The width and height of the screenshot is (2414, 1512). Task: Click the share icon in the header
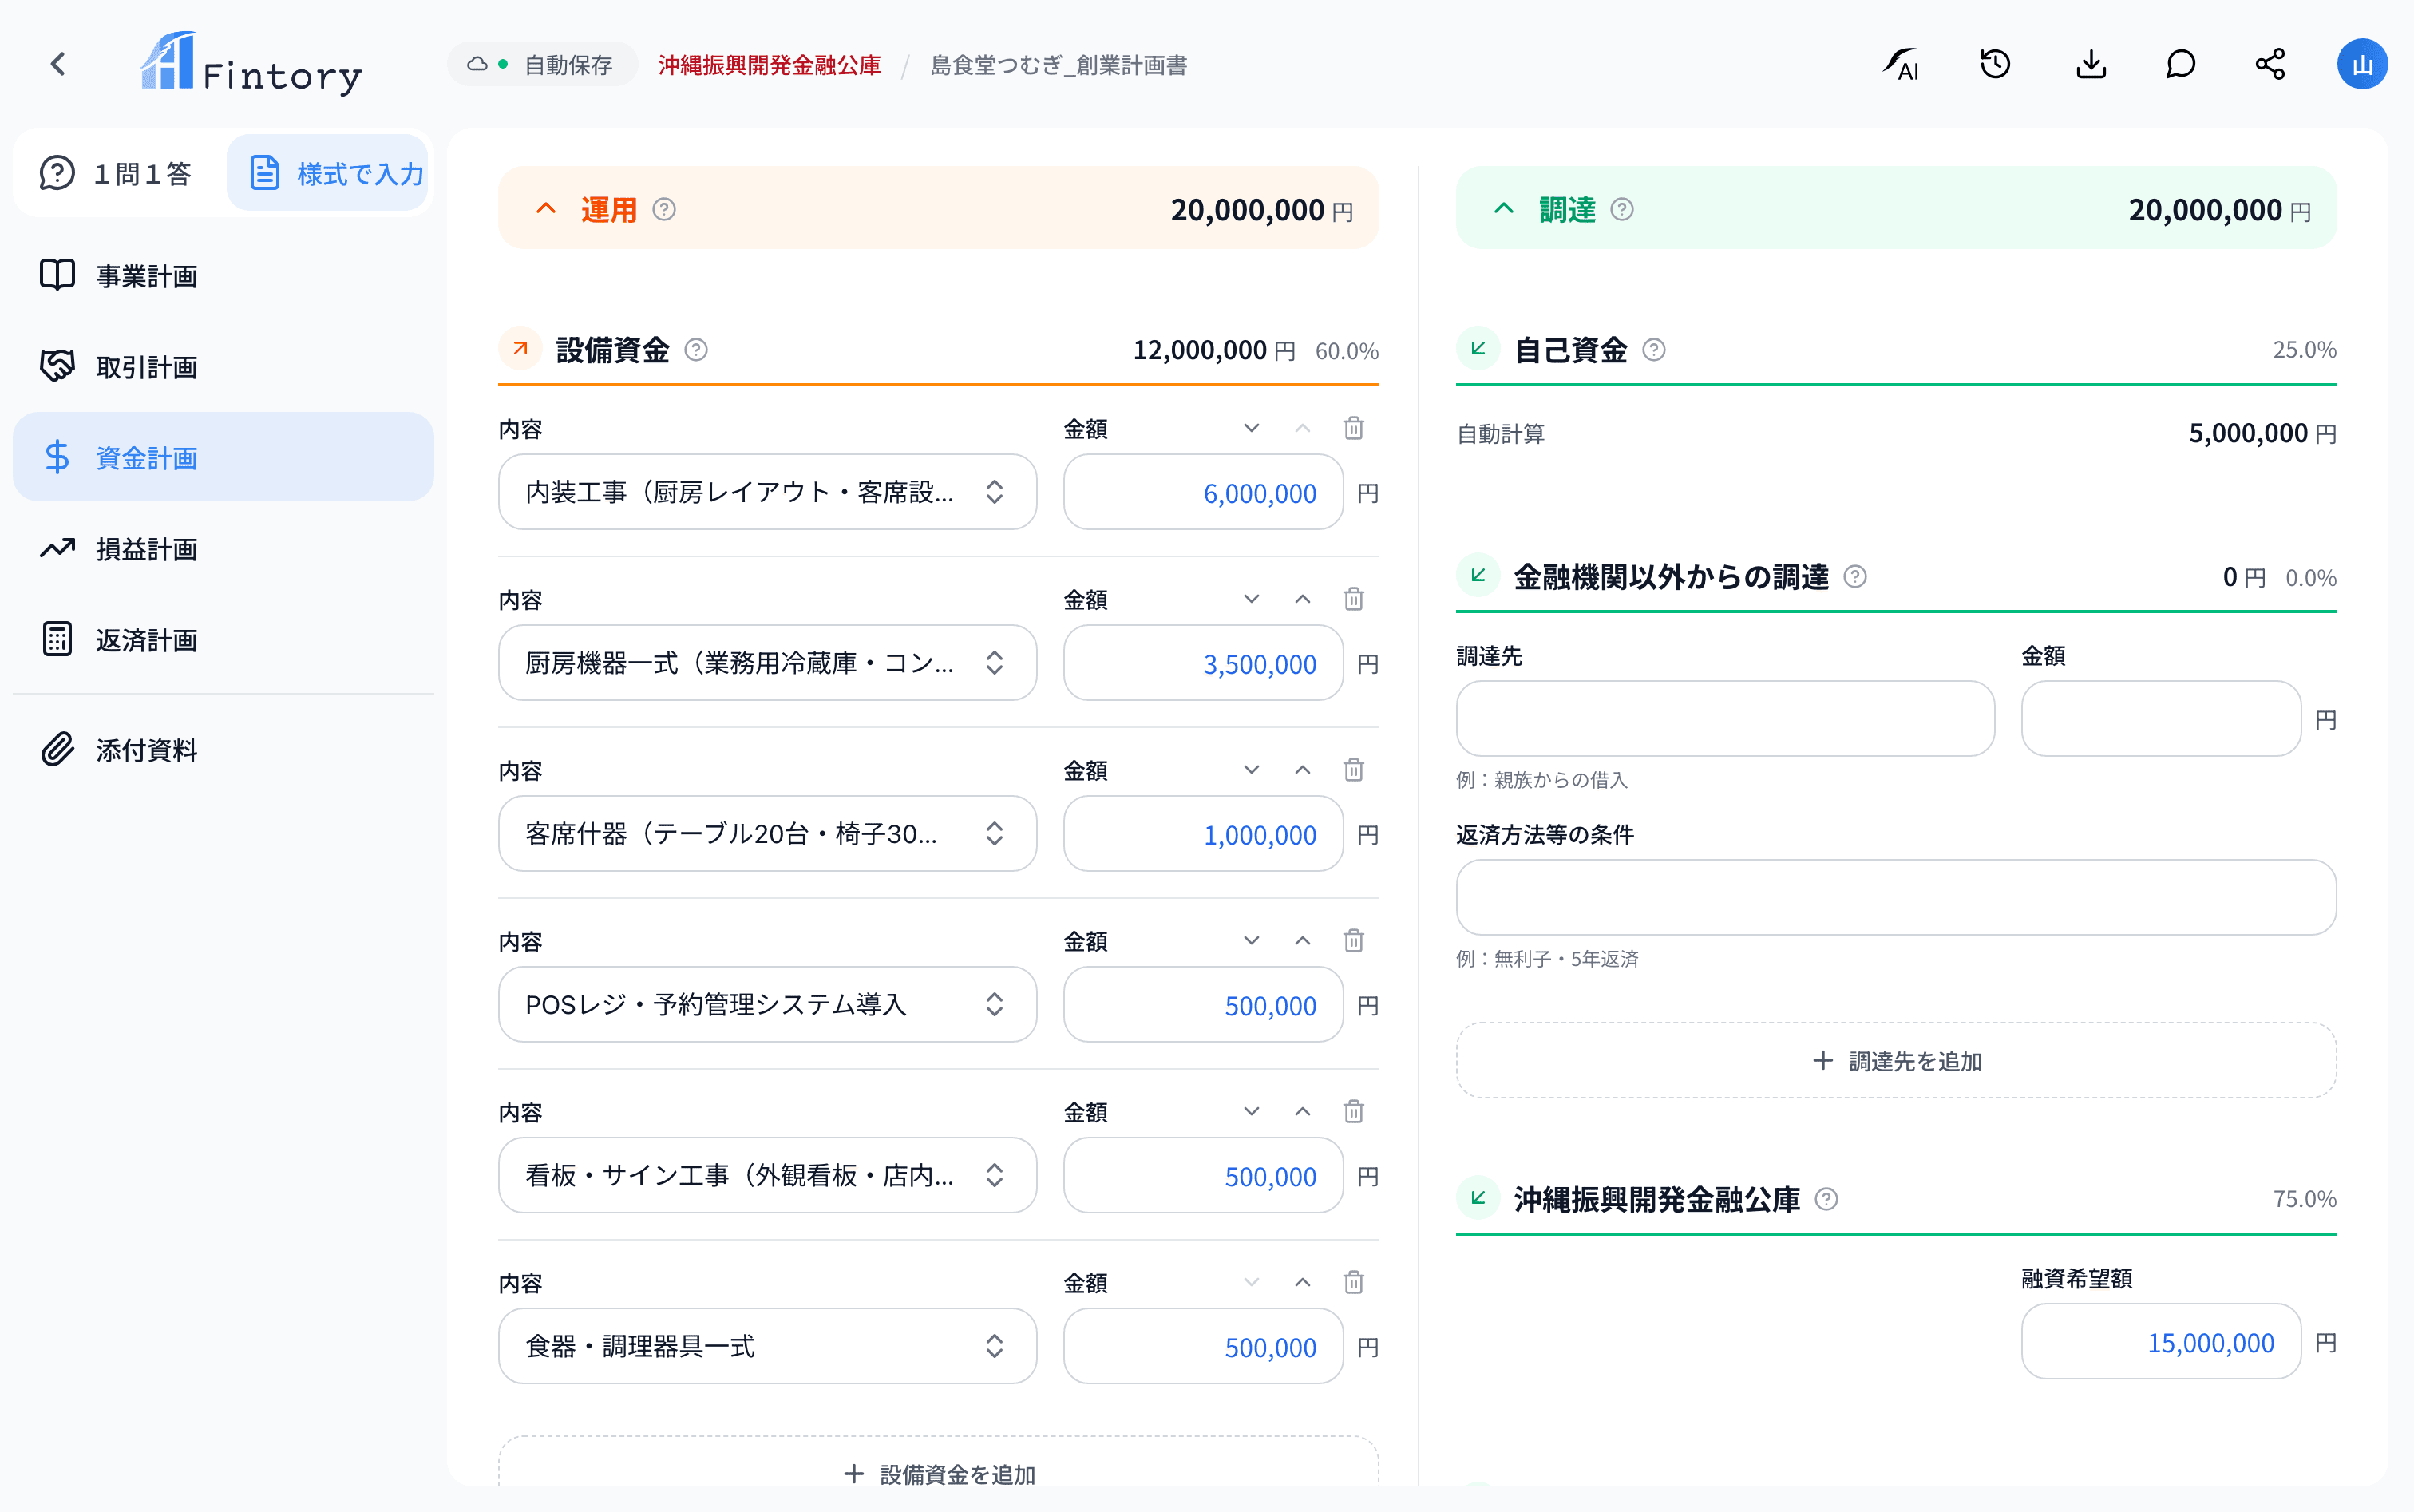point(2270,65)
